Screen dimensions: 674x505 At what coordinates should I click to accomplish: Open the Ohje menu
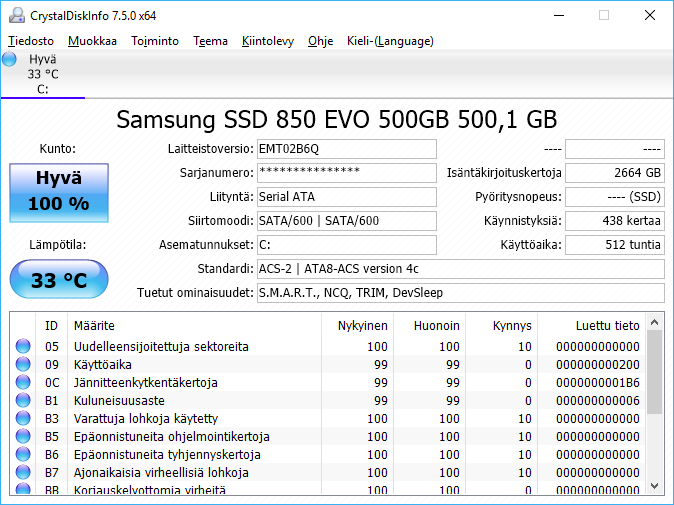pyautogui.click(x=321, y=41)
